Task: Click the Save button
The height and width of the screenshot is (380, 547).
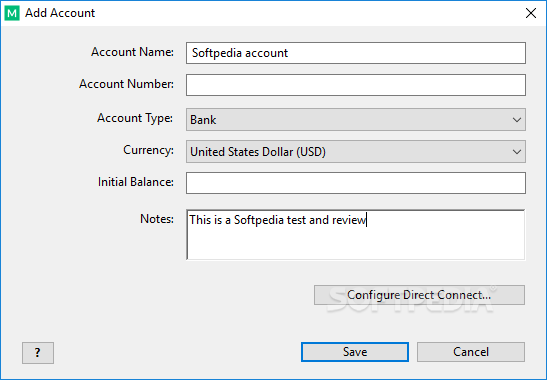Action: point(355,352)
